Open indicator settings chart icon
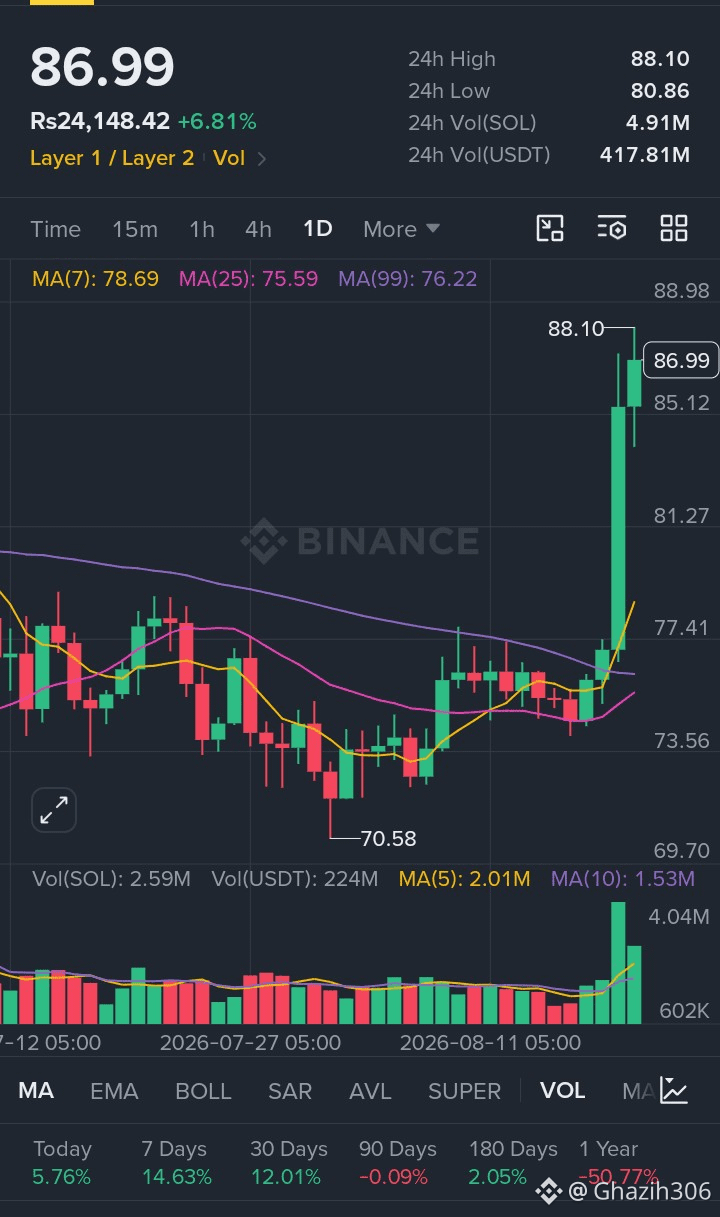This screenshot has width=720, height=1217. [x=674, y=1090]
